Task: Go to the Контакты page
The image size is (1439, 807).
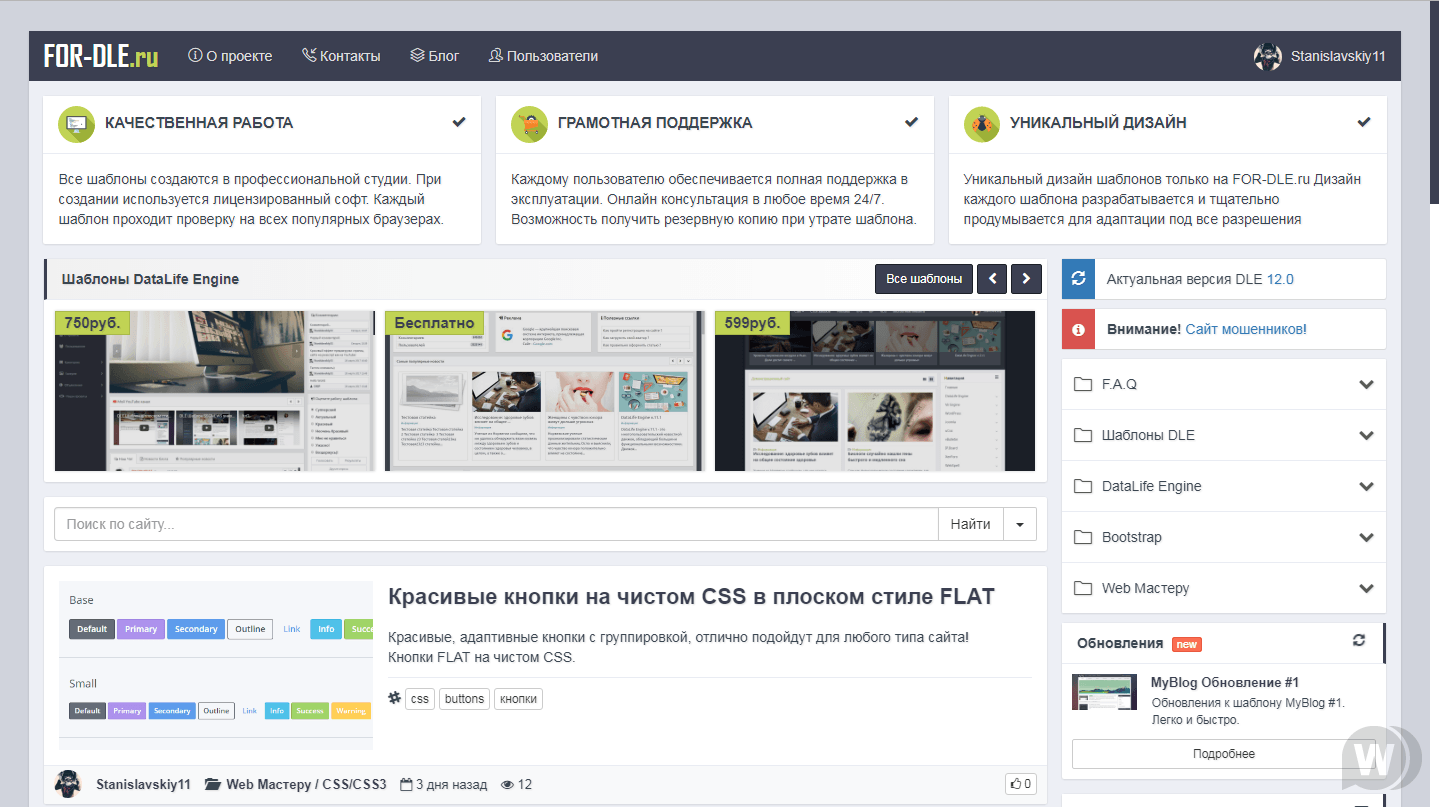Action: point(341,56)
